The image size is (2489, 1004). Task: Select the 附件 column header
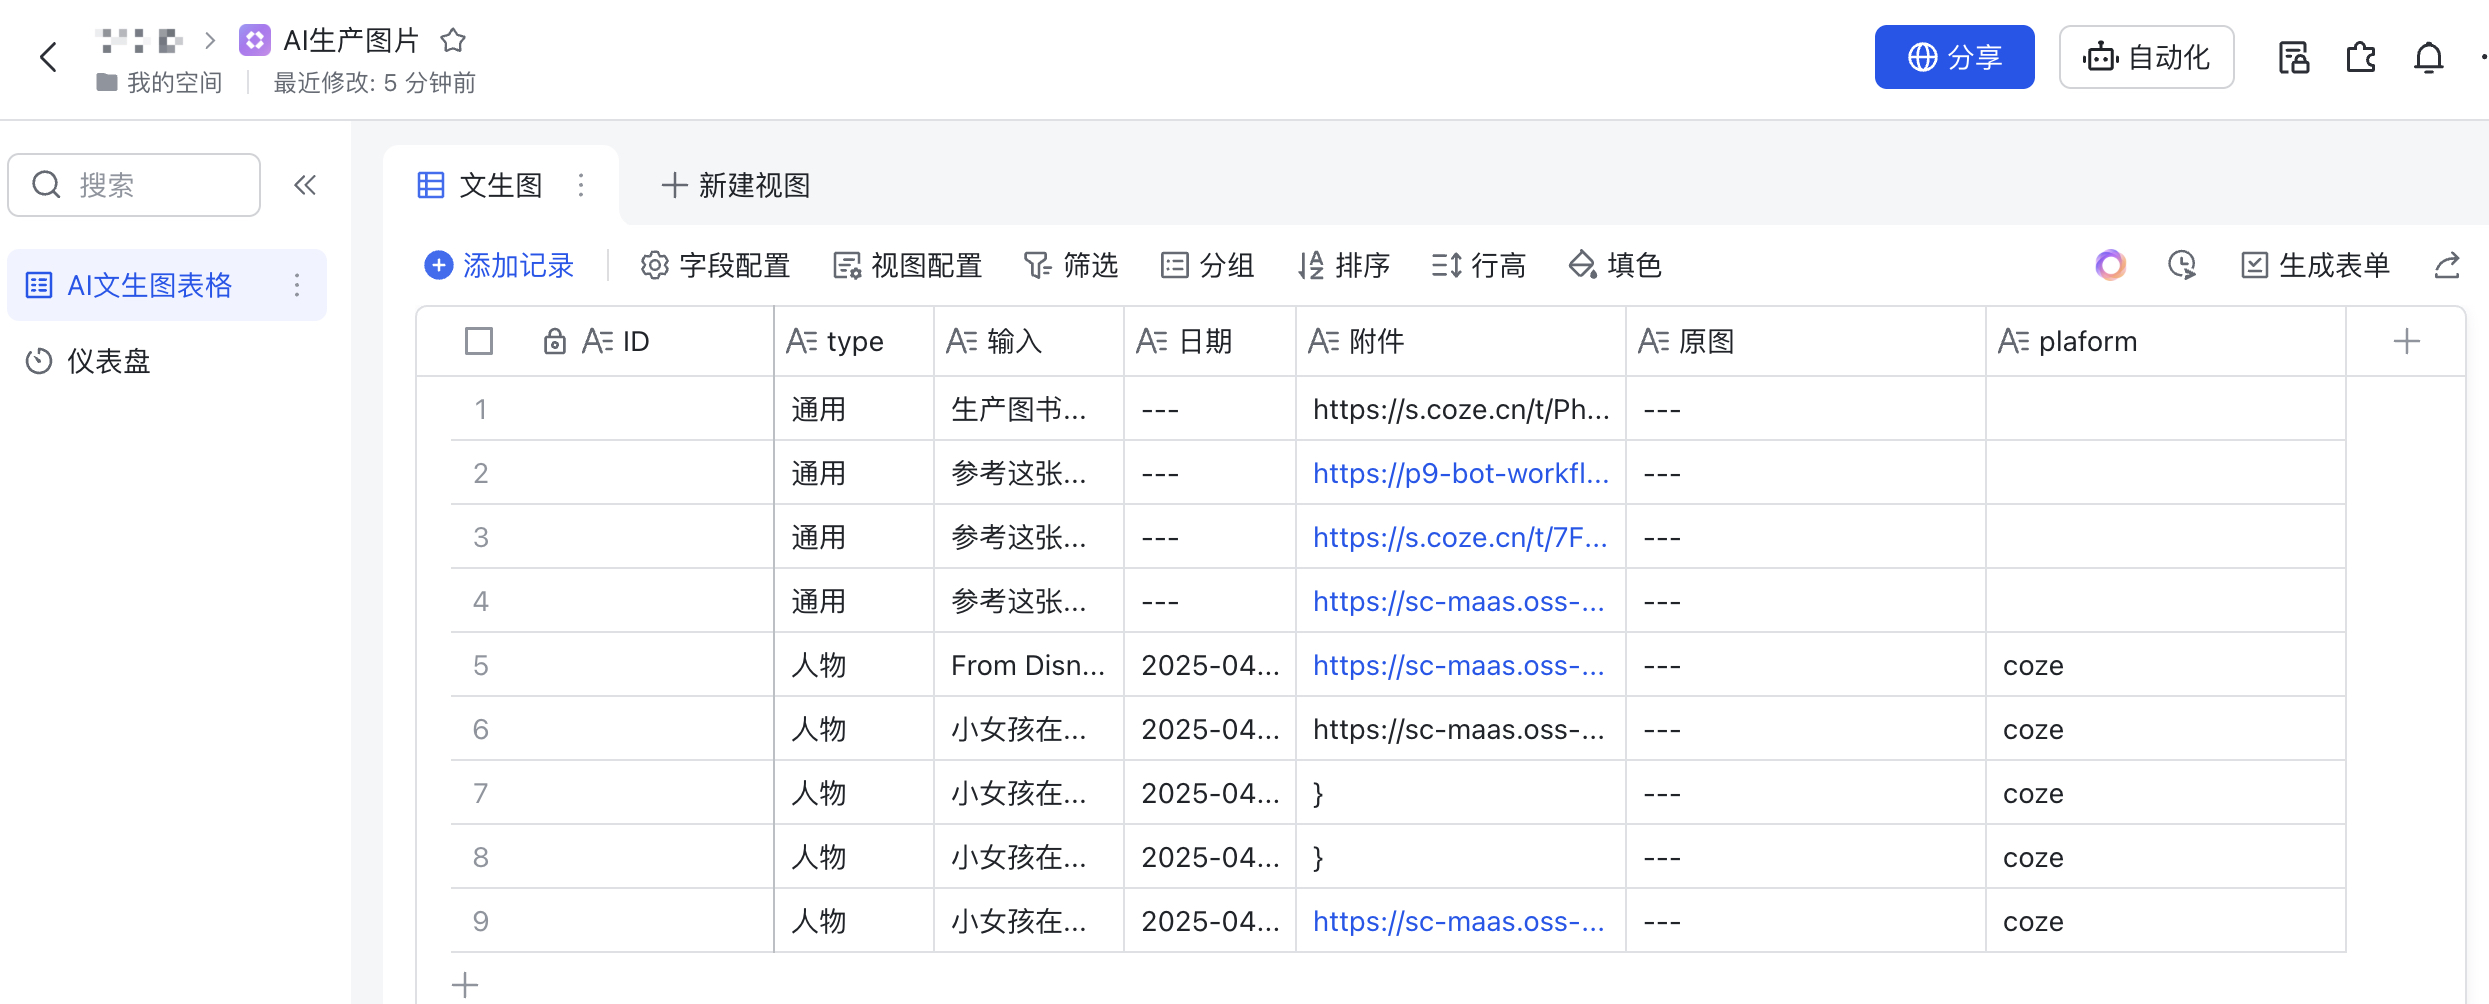coord(1461,341)
